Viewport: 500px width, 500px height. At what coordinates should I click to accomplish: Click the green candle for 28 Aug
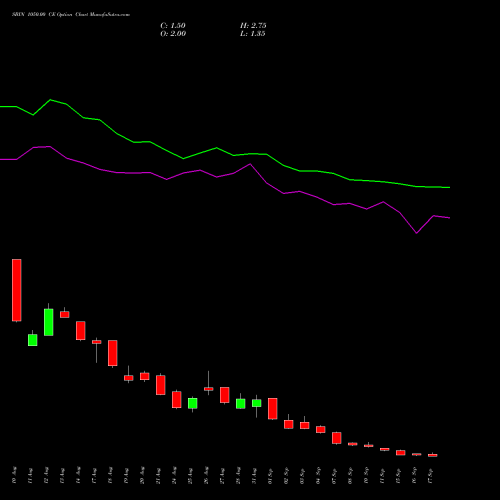click(241, 404)
